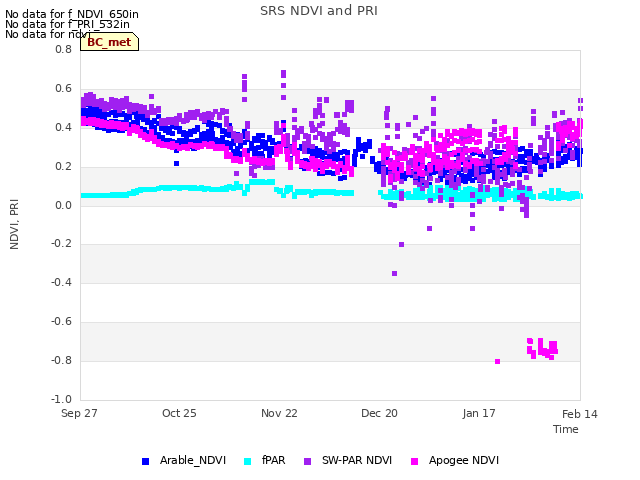Click the blue Arable_NDVI legend swatch
The width and height of the screenshot is (640, 480).
(145, 461)
